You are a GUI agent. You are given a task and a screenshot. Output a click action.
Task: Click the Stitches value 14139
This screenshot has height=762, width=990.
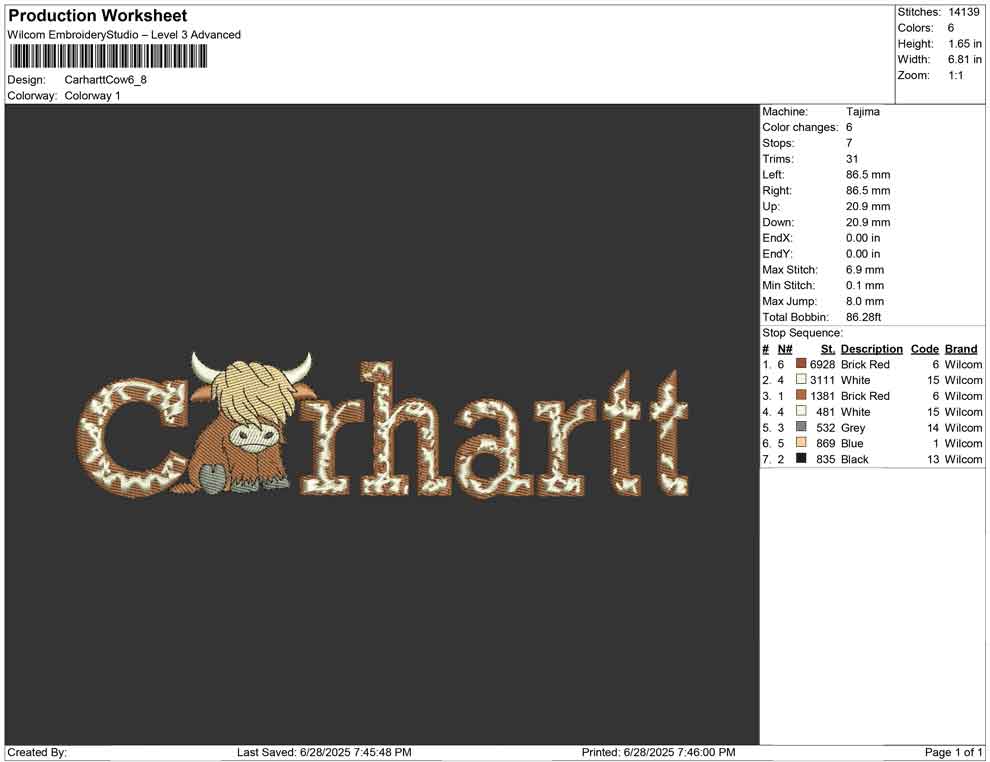(x=963, y=12)
